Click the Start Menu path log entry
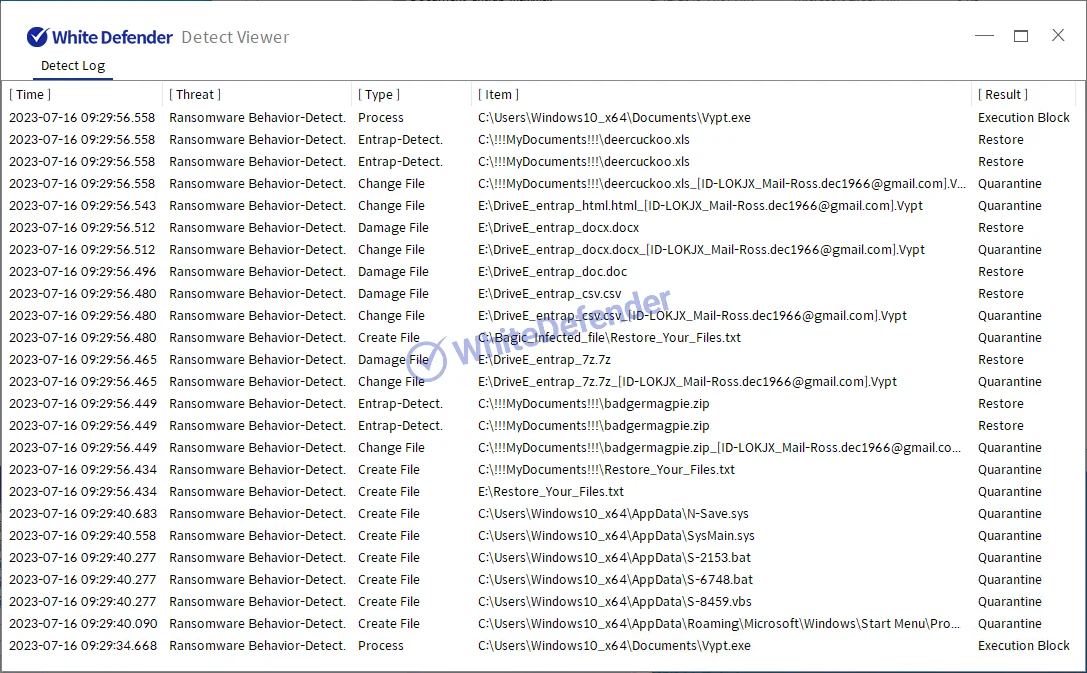1087x673 pixels. 720,624
